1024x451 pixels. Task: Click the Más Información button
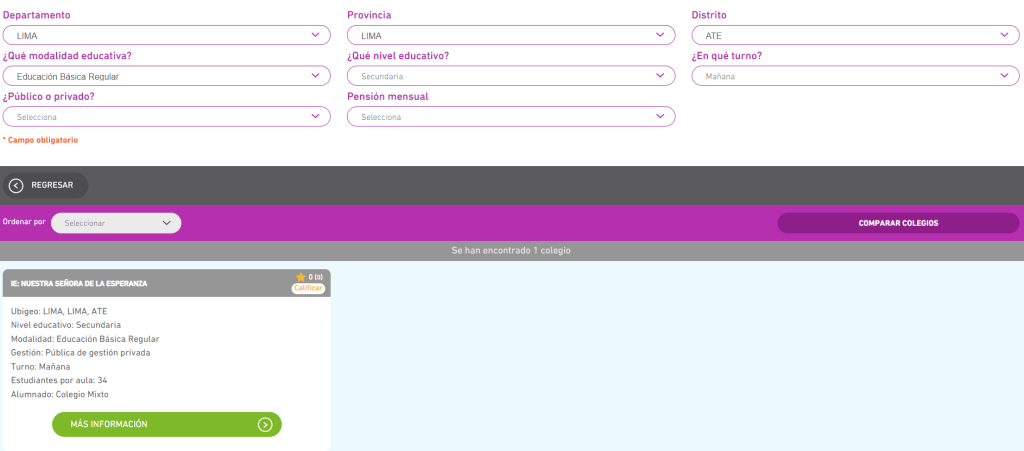166,424
